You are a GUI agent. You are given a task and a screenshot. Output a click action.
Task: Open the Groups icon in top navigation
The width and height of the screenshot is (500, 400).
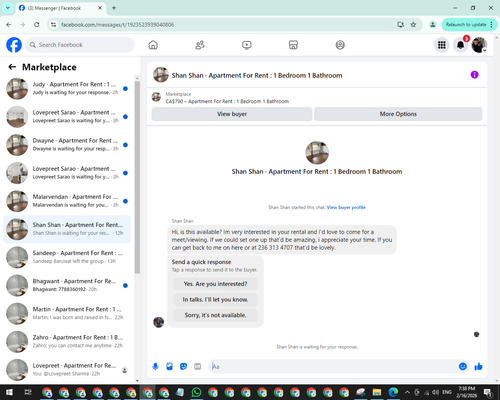pyautogui.click(x=340, y=45)
